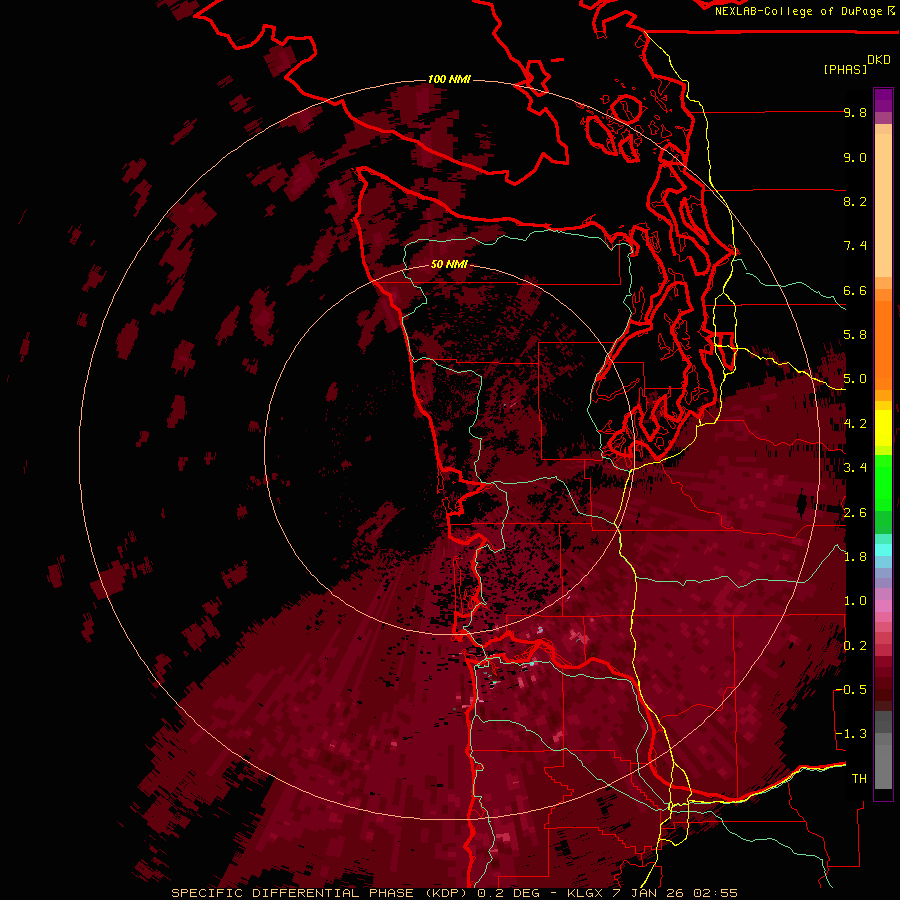Click the 7.4 scale value
Viewport: 900px width, 900px height.
[855, 246]
